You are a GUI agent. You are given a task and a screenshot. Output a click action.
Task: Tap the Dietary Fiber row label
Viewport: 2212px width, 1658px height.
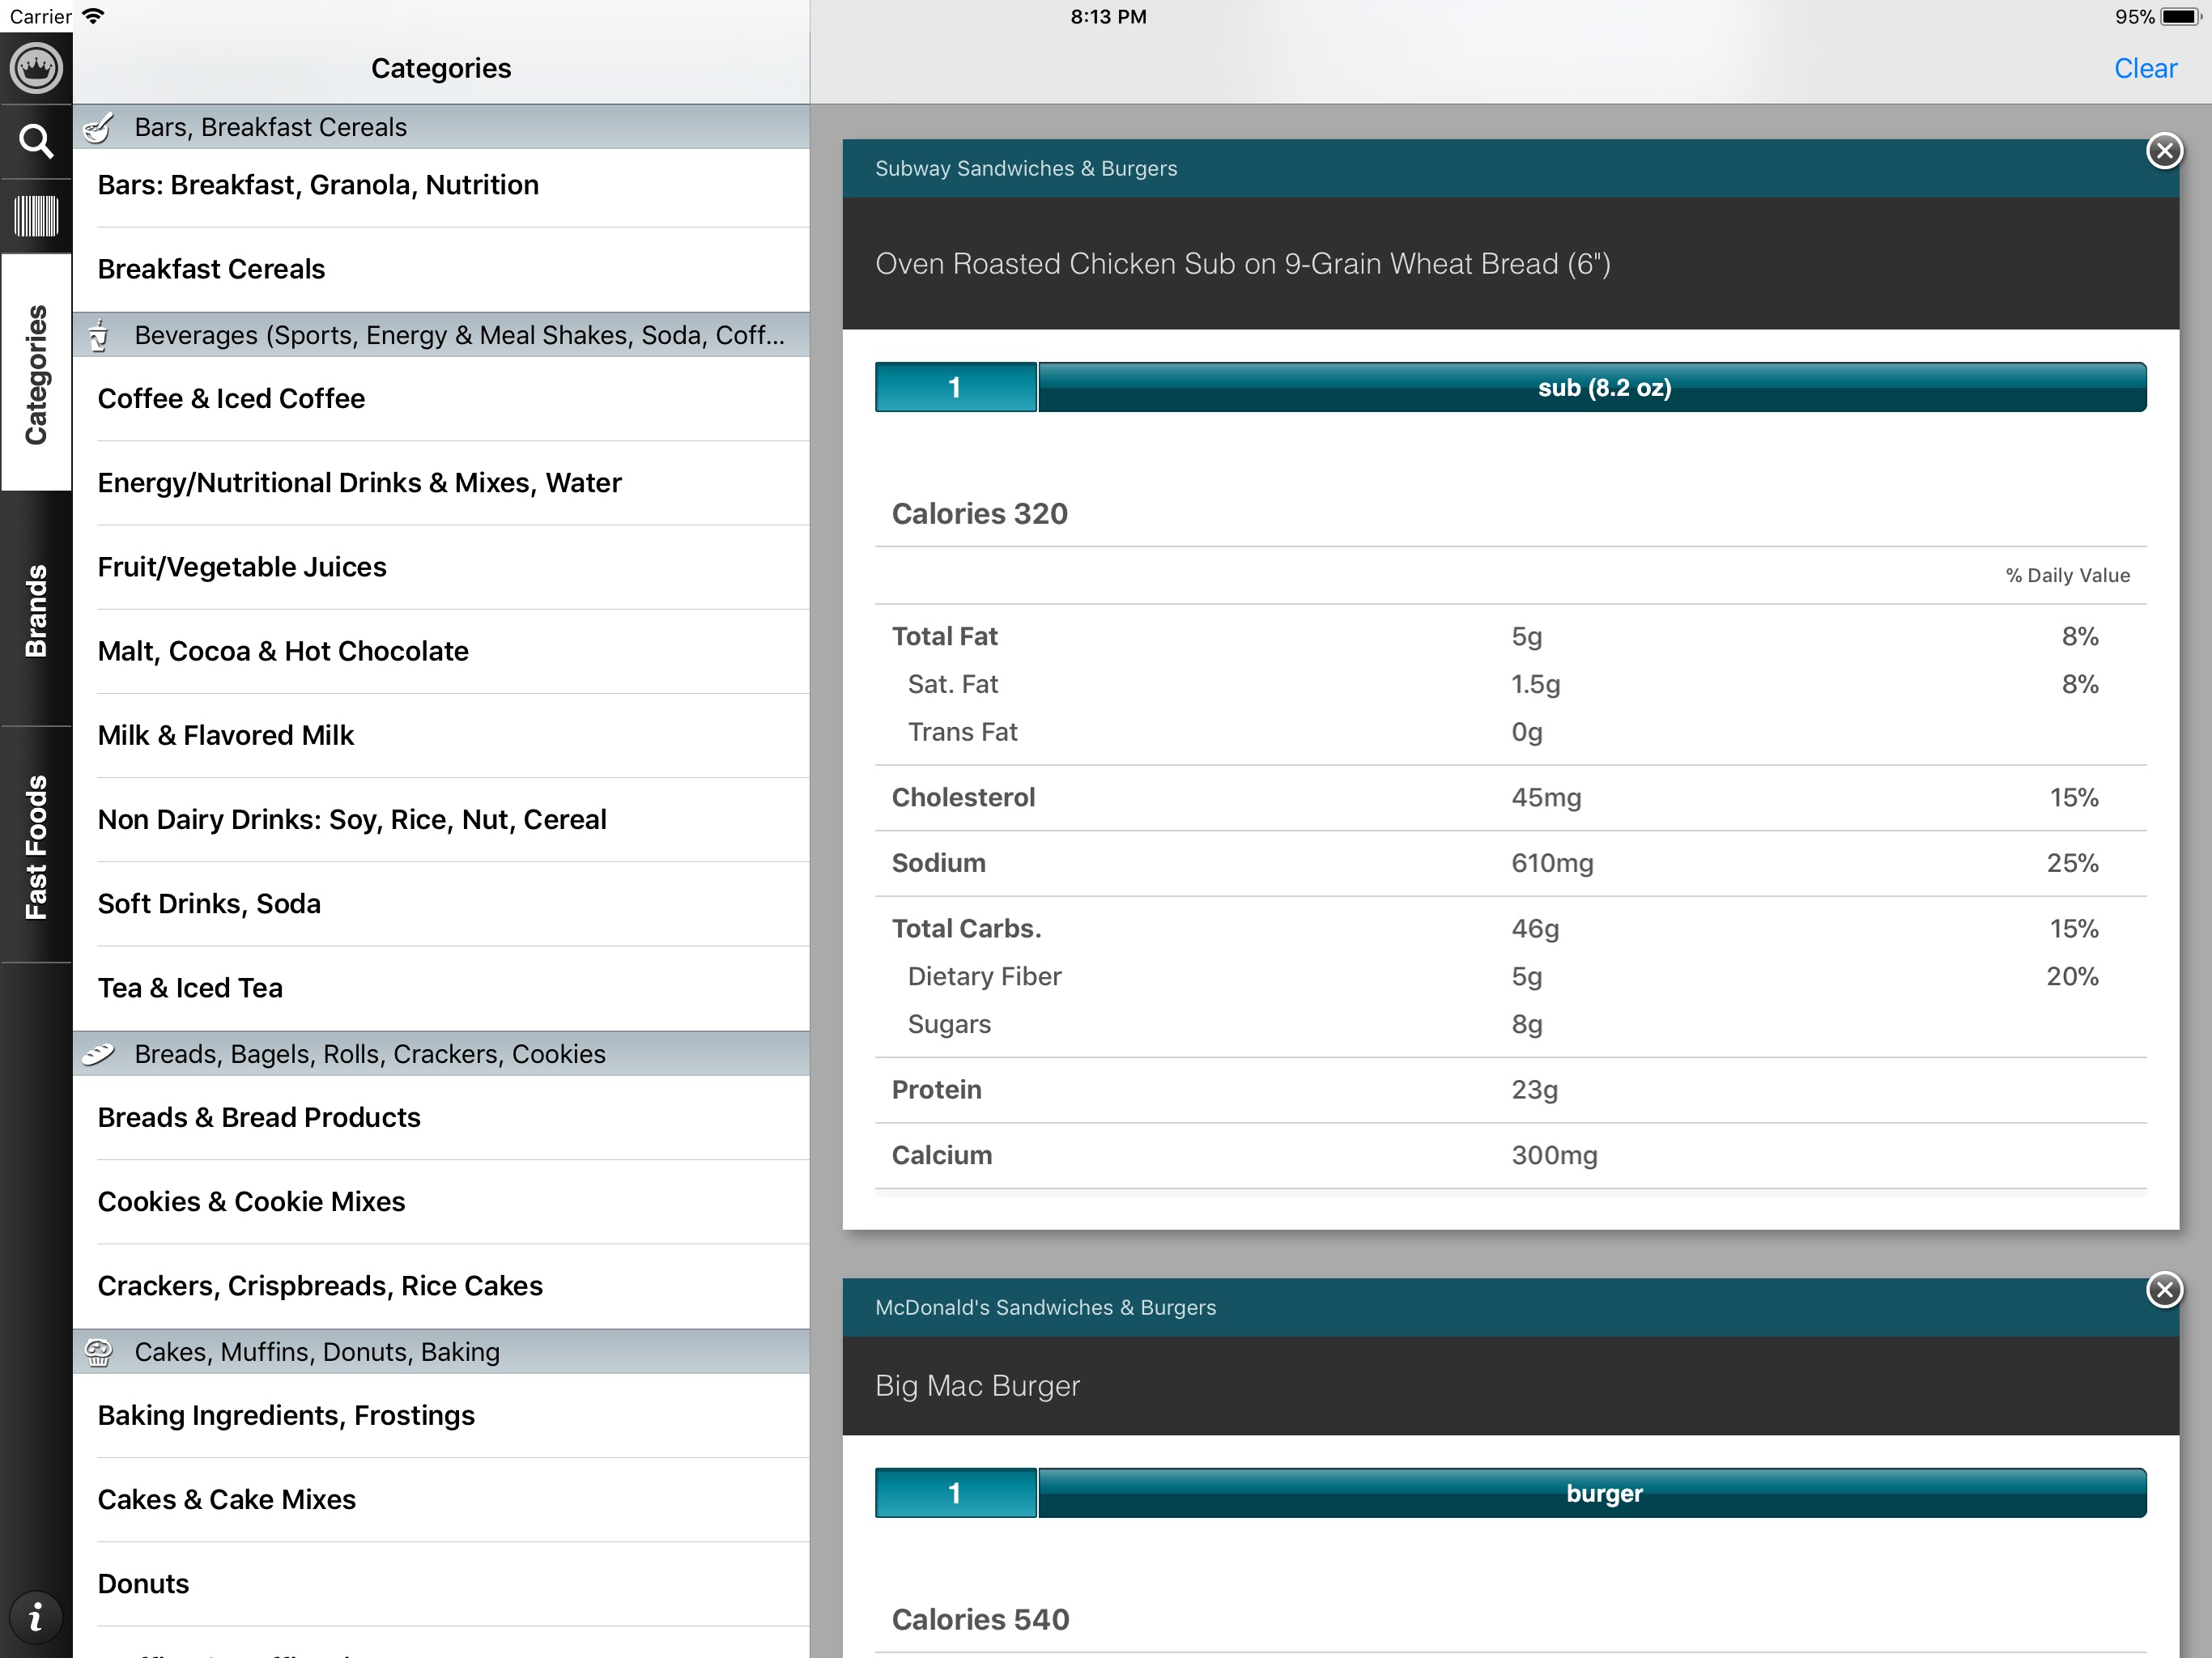point(984,977)
